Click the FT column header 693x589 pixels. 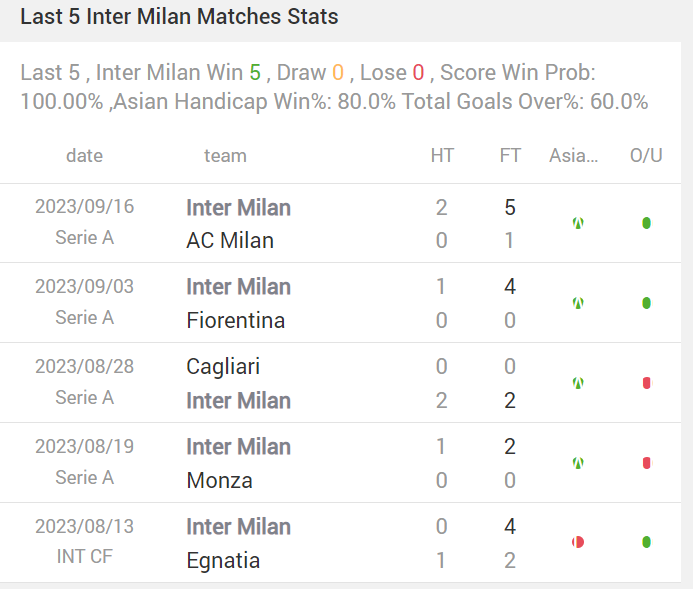click(x=510, y=156)
